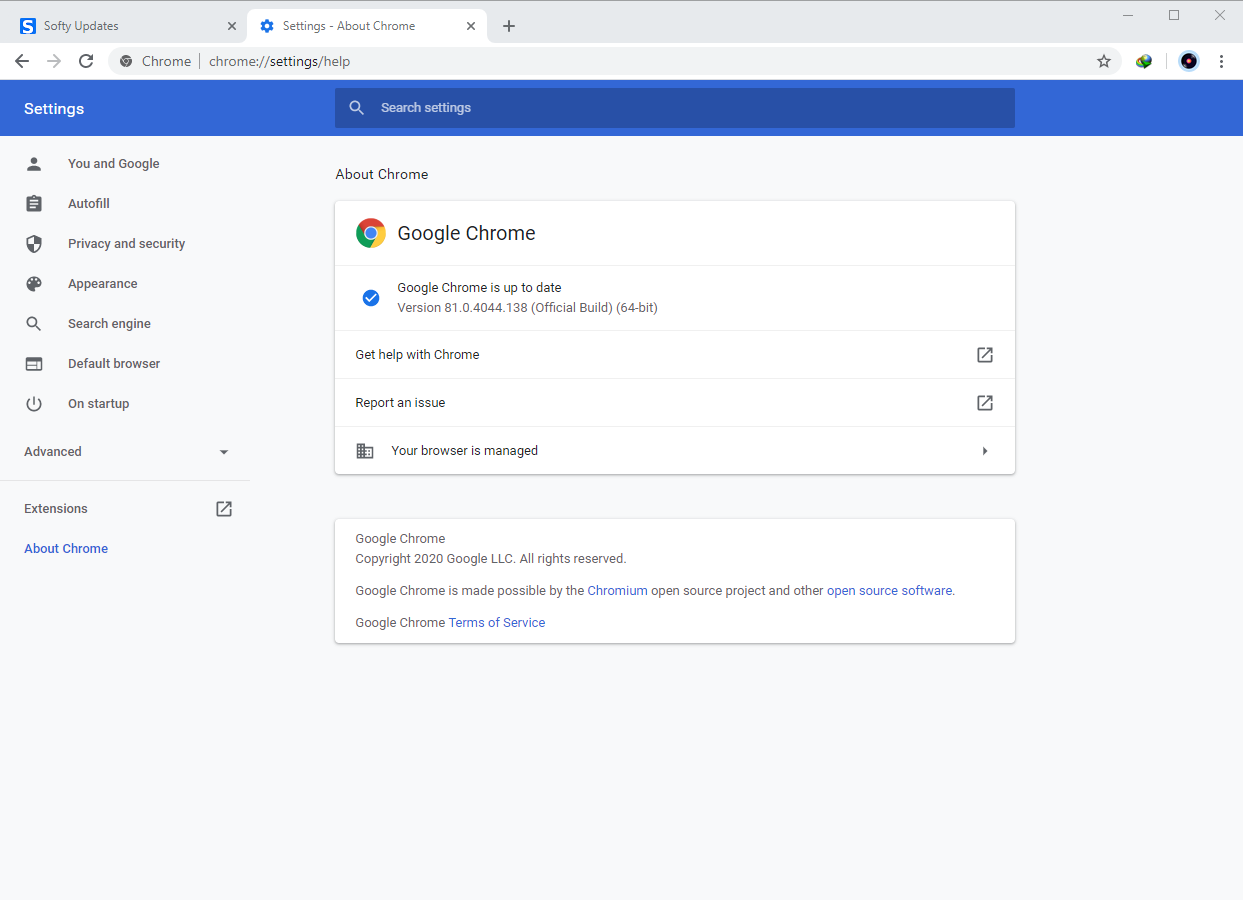Open Extensions external link icon
This screenshot has width=1243, height=900.
pos(224,509)
